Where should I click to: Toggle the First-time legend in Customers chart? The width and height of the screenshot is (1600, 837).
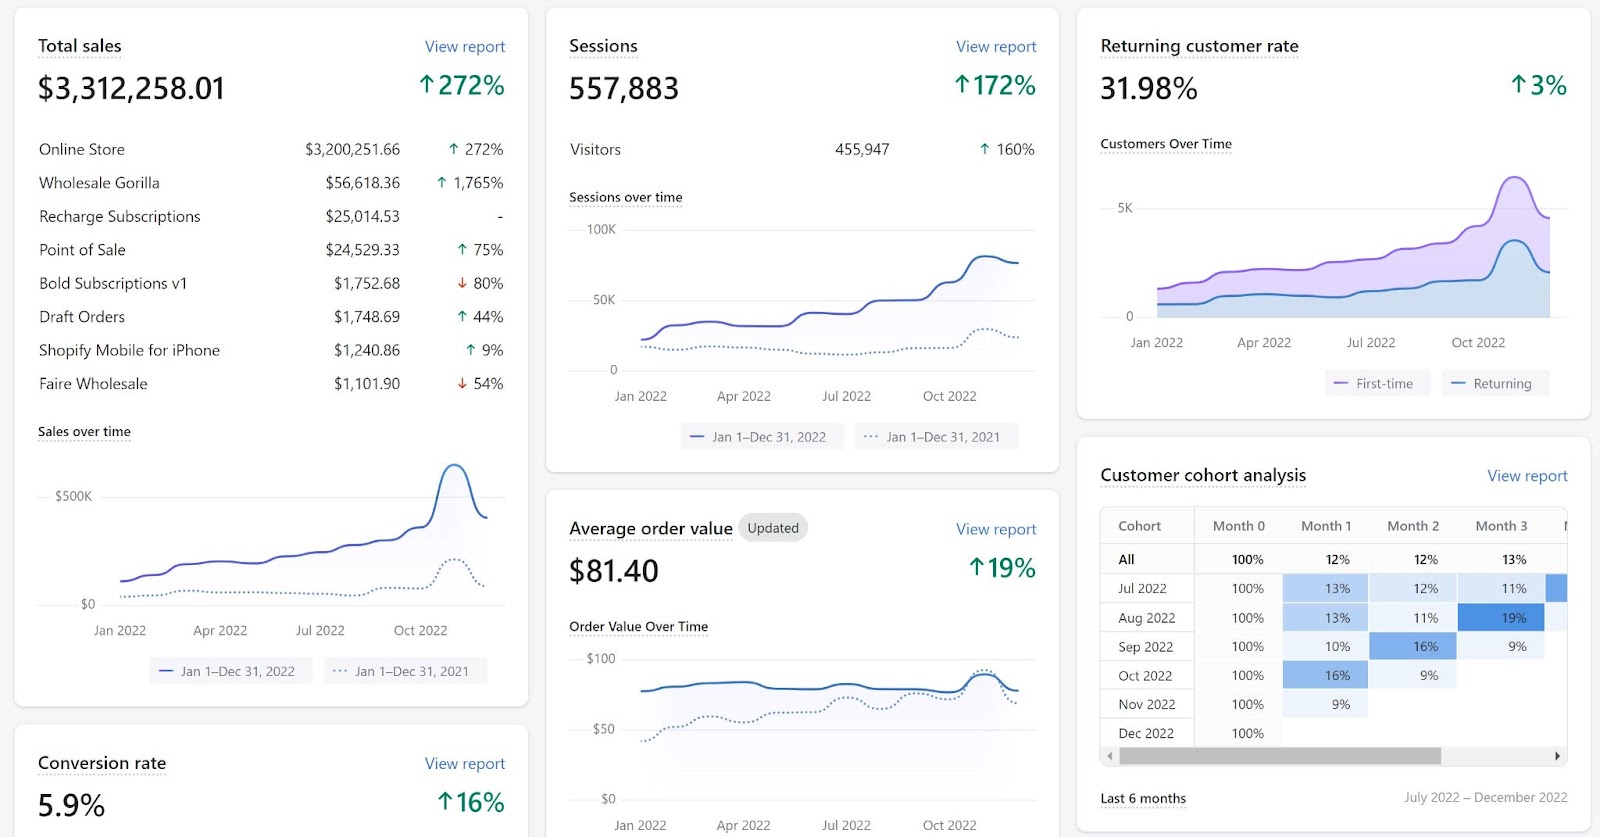[1378, 383]
